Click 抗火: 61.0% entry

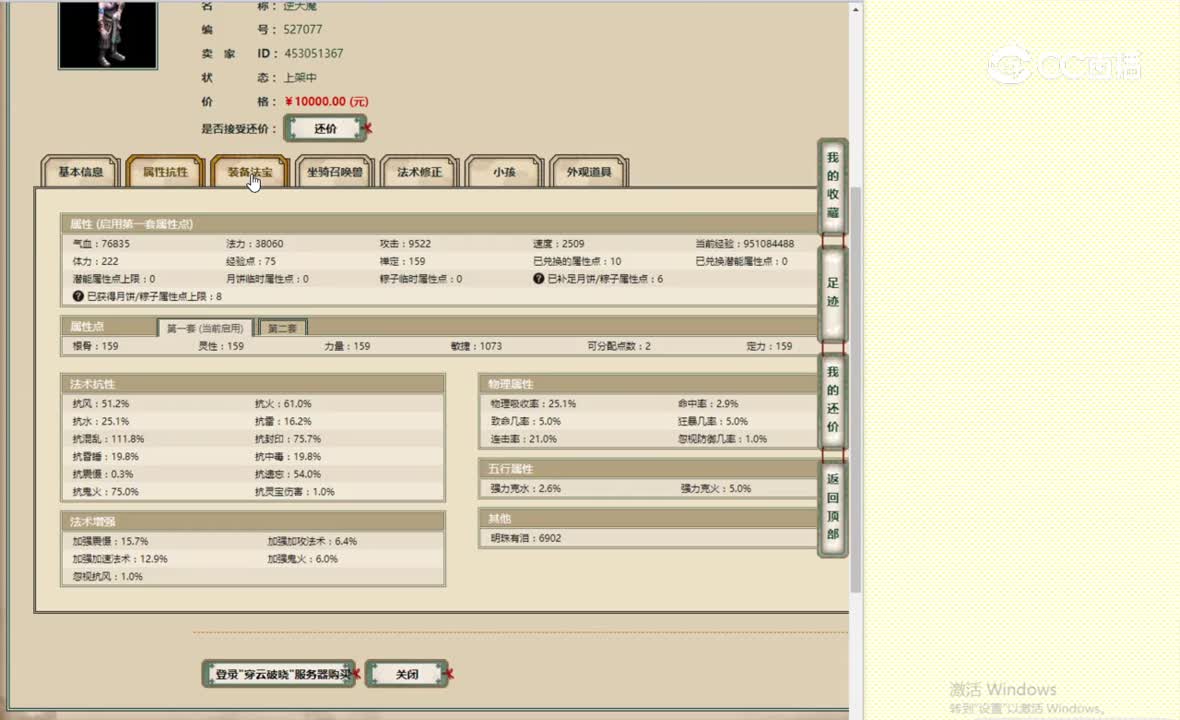point(283,404)
